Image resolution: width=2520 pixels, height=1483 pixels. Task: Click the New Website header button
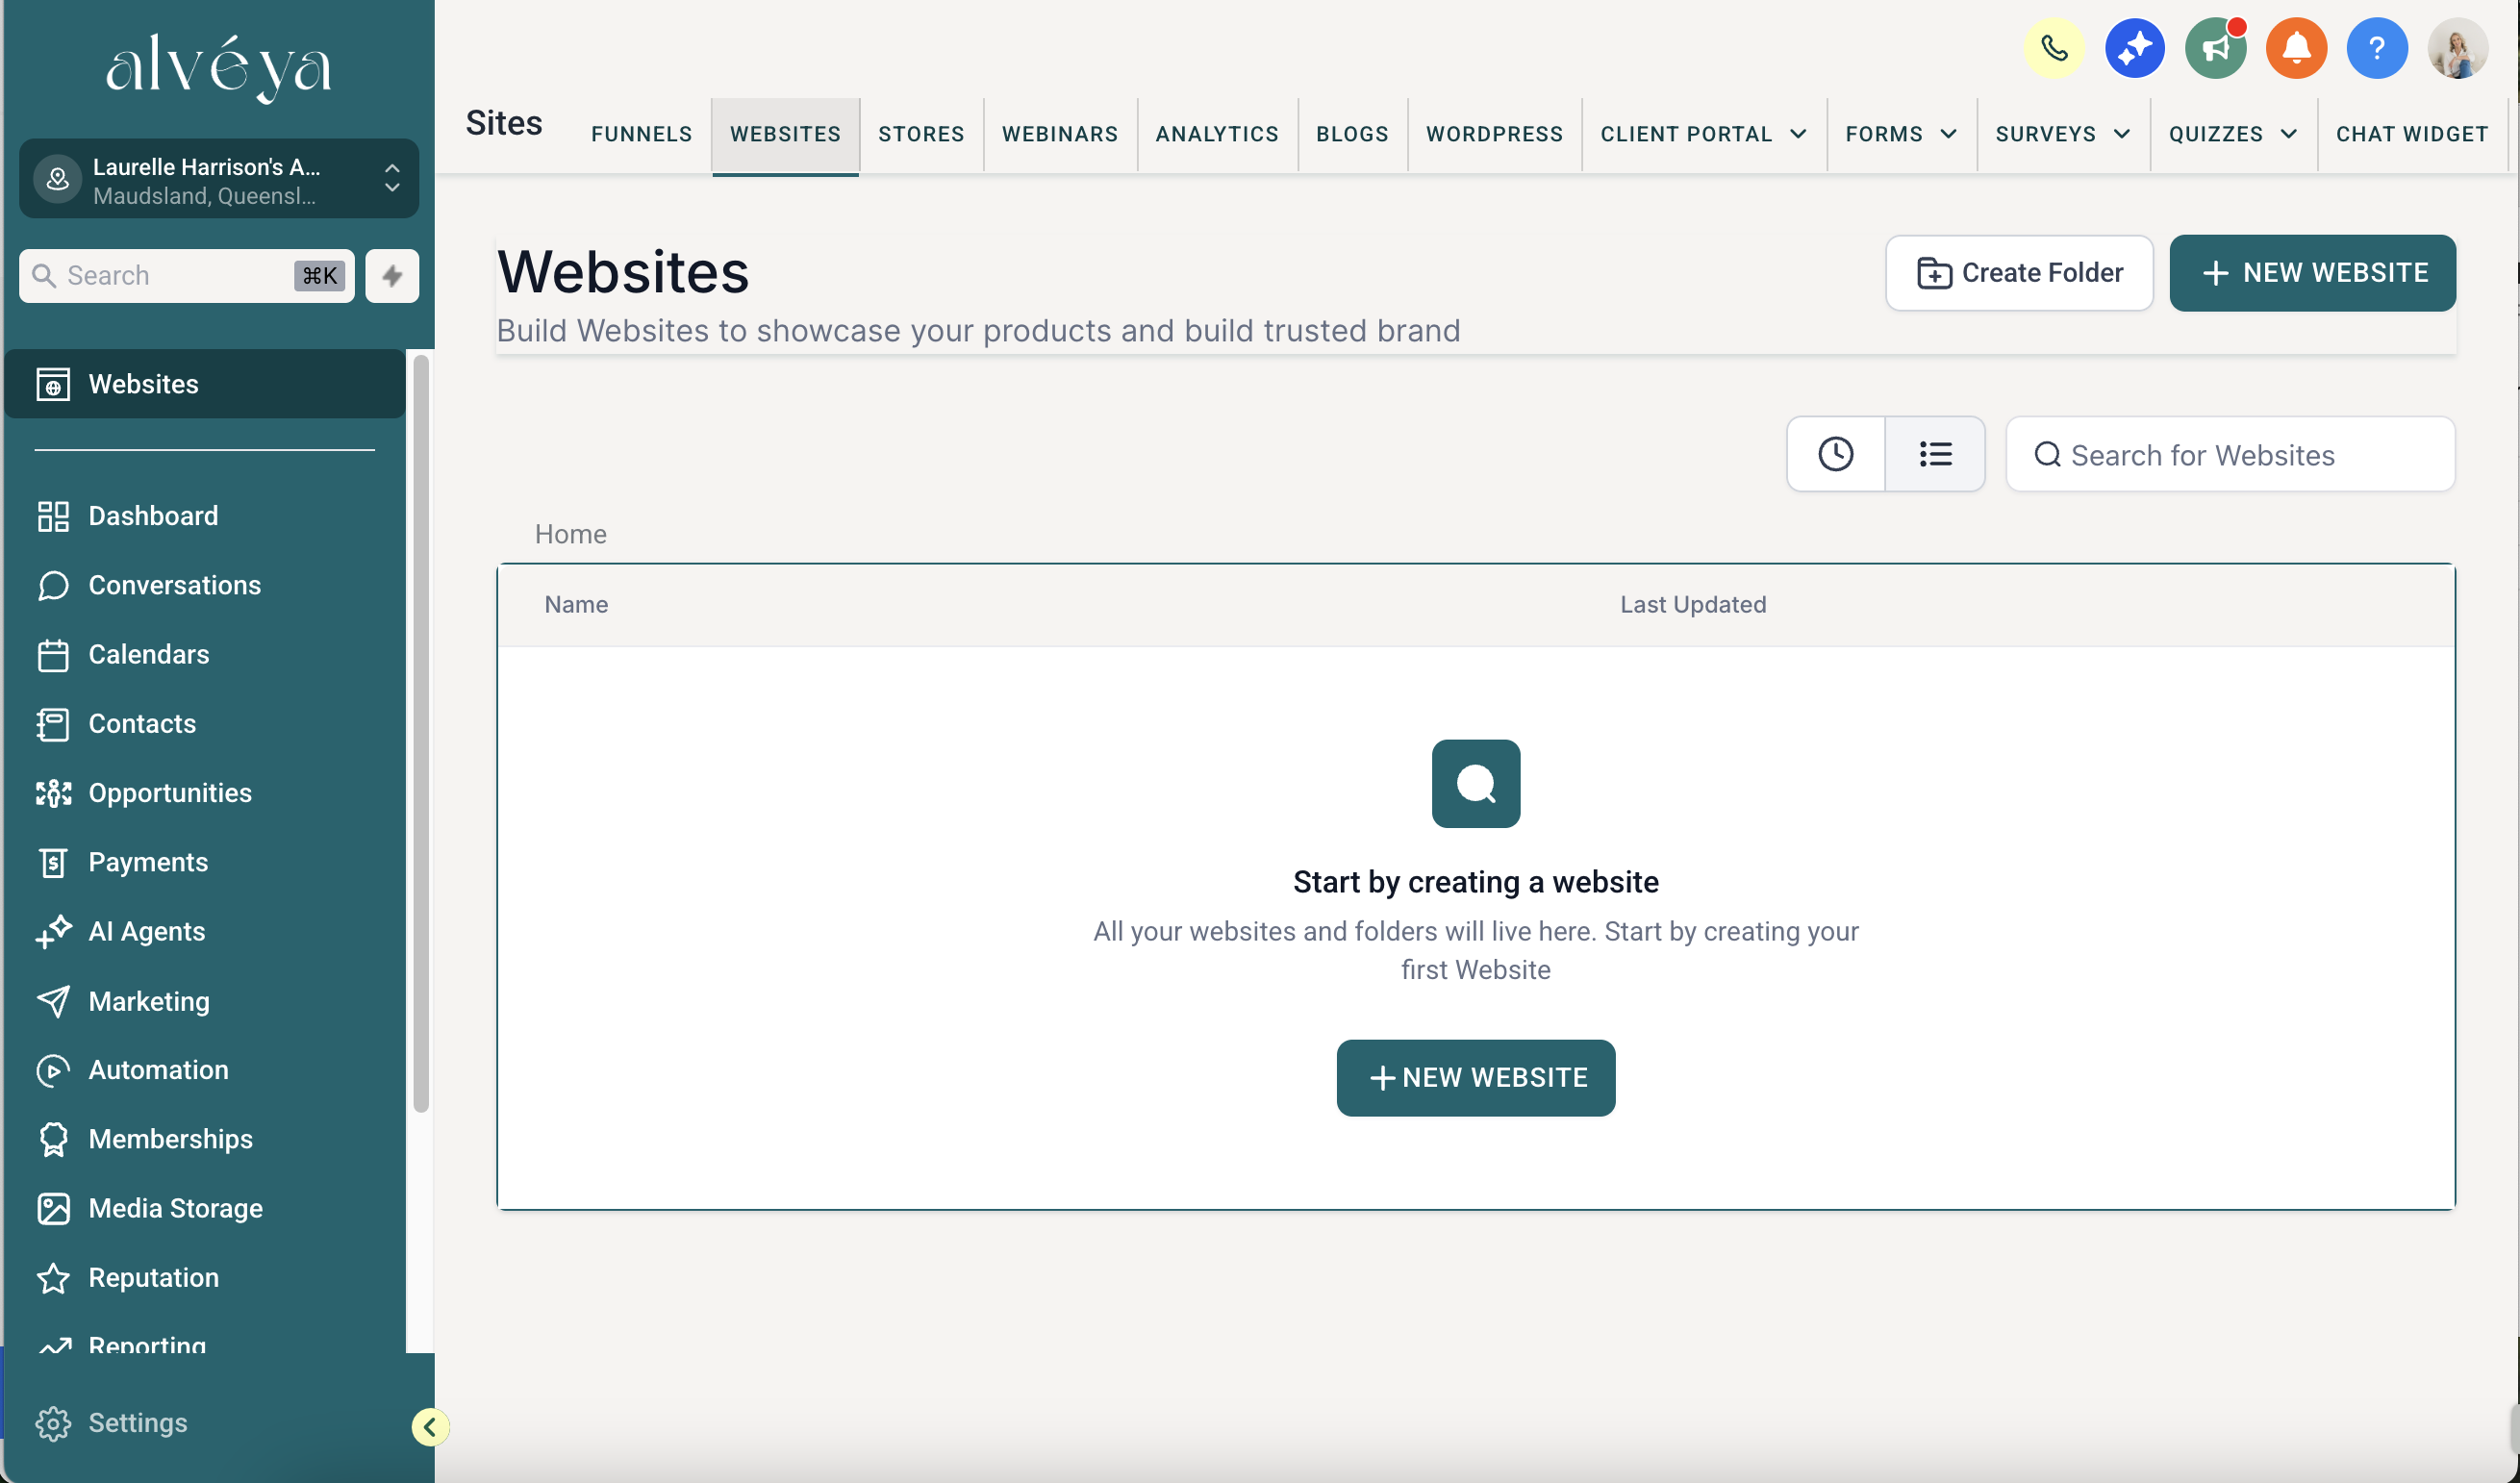point(2312,273)
